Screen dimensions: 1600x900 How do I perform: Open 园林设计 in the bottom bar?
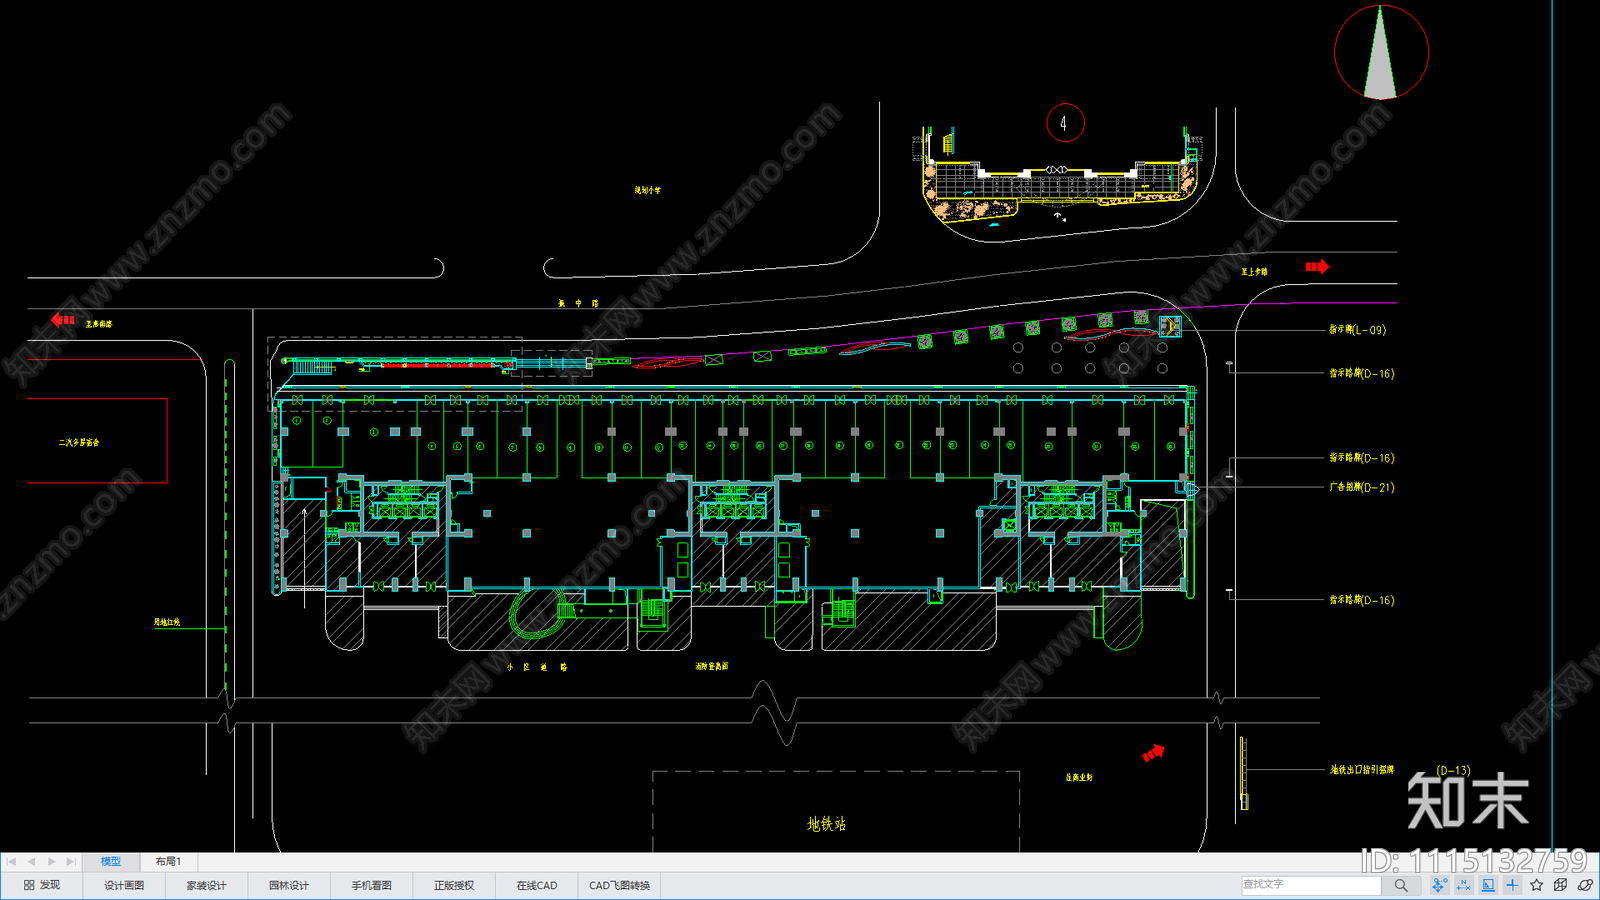[289, 885]
